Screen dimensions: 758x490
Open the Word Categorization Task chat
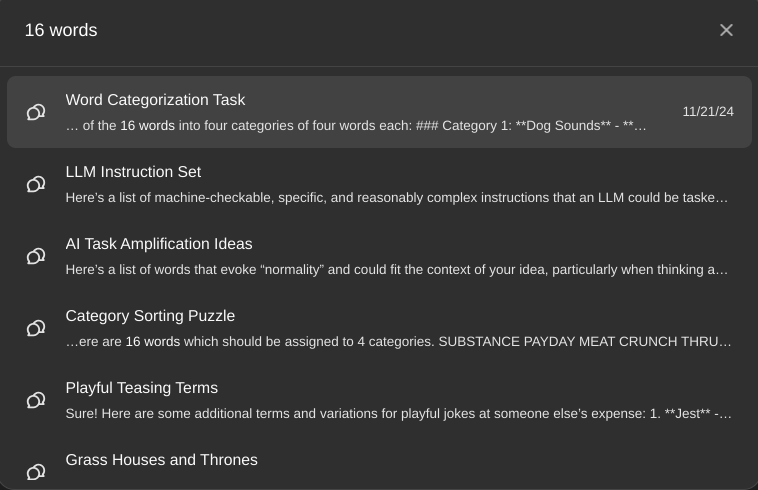[x=379, y=112]
